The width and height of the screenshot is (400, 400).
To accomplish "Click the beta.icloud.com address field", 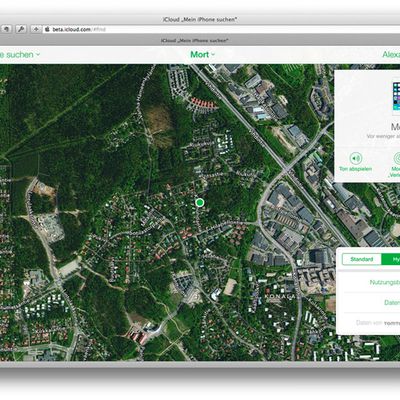I will (221, 29).
